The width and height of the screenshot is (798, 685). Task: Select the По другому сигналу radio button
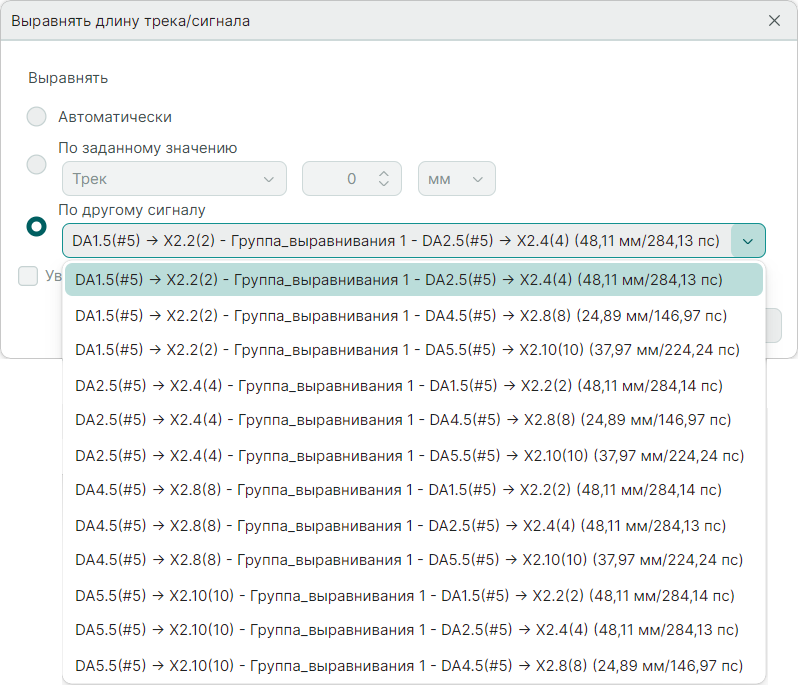[37, 227]
